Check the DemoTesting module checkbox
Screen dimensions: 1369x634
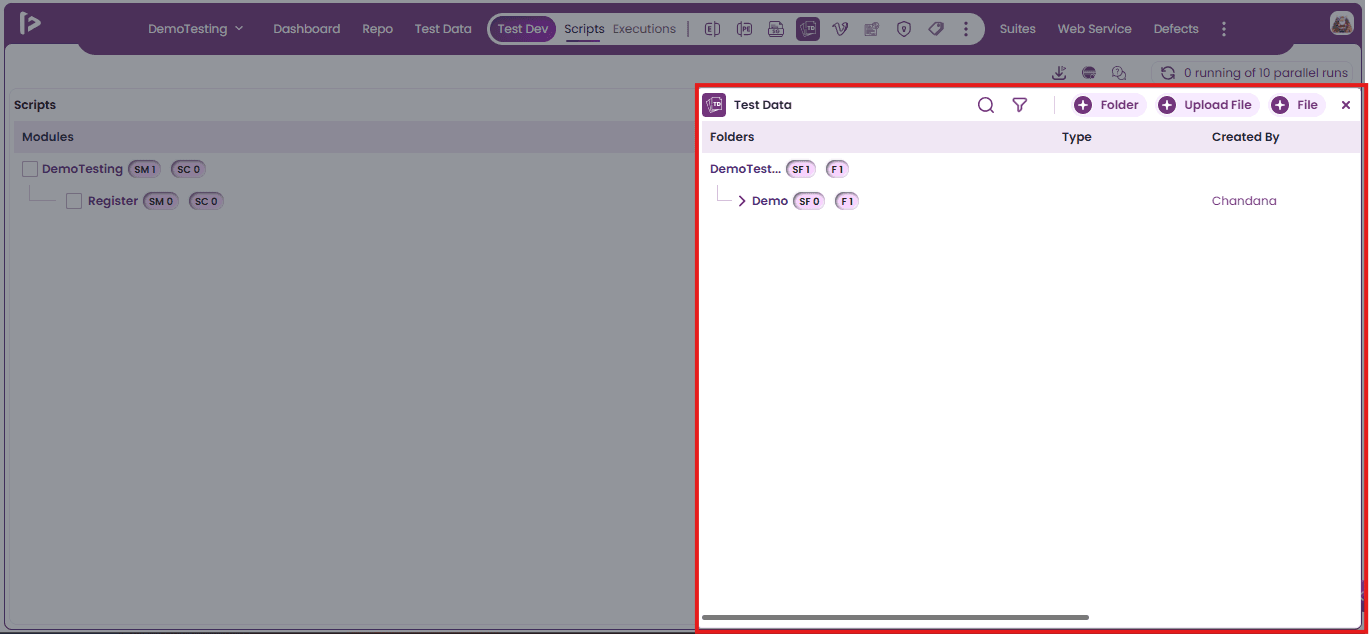pyautogui.click(x=30, y=169)
